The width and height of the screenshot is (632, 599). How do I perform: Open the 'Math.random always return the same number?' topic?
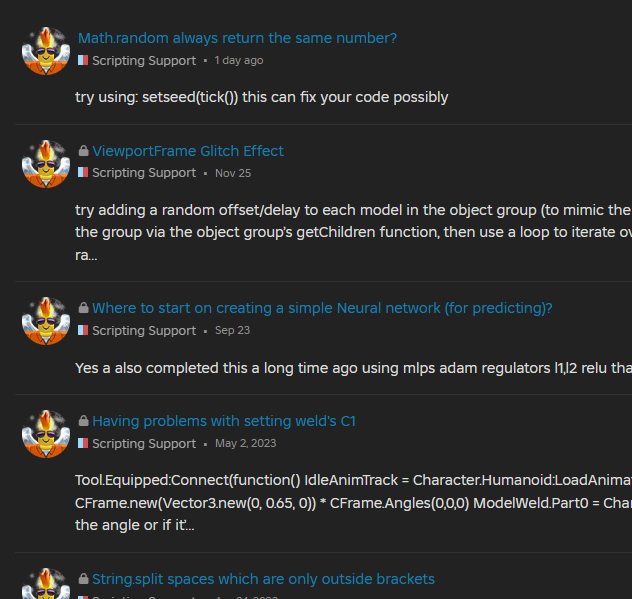click(x=237, y=38)
